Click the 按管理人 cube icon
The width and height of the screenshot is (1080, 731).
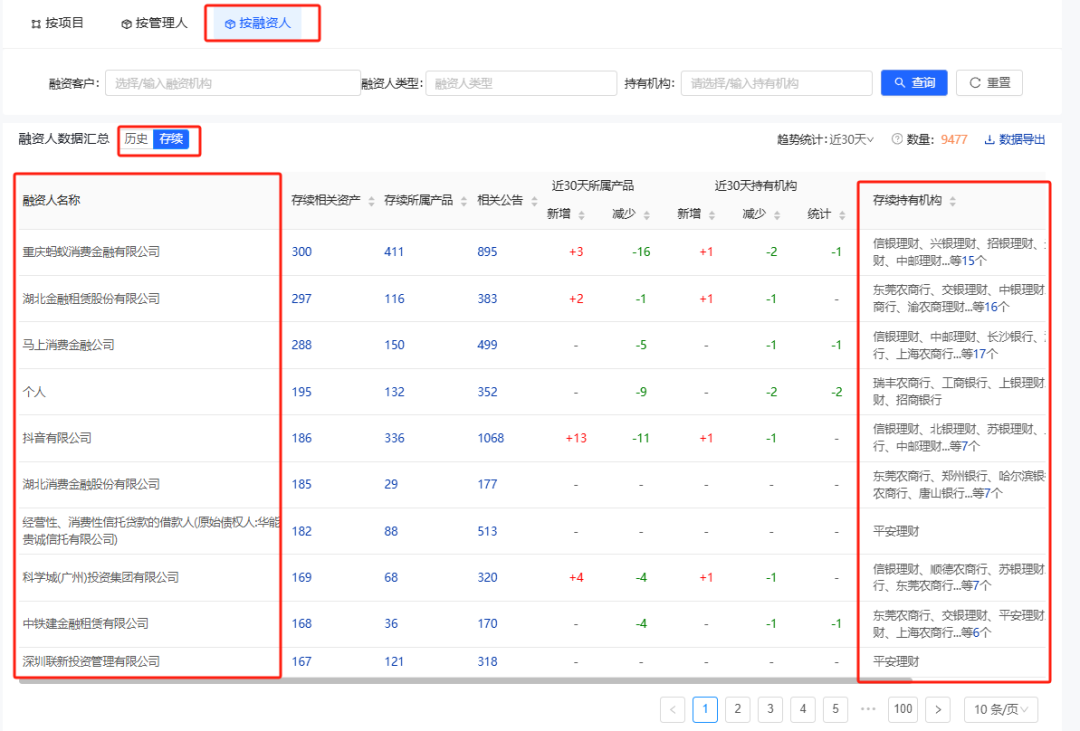[x=124, y=22]
